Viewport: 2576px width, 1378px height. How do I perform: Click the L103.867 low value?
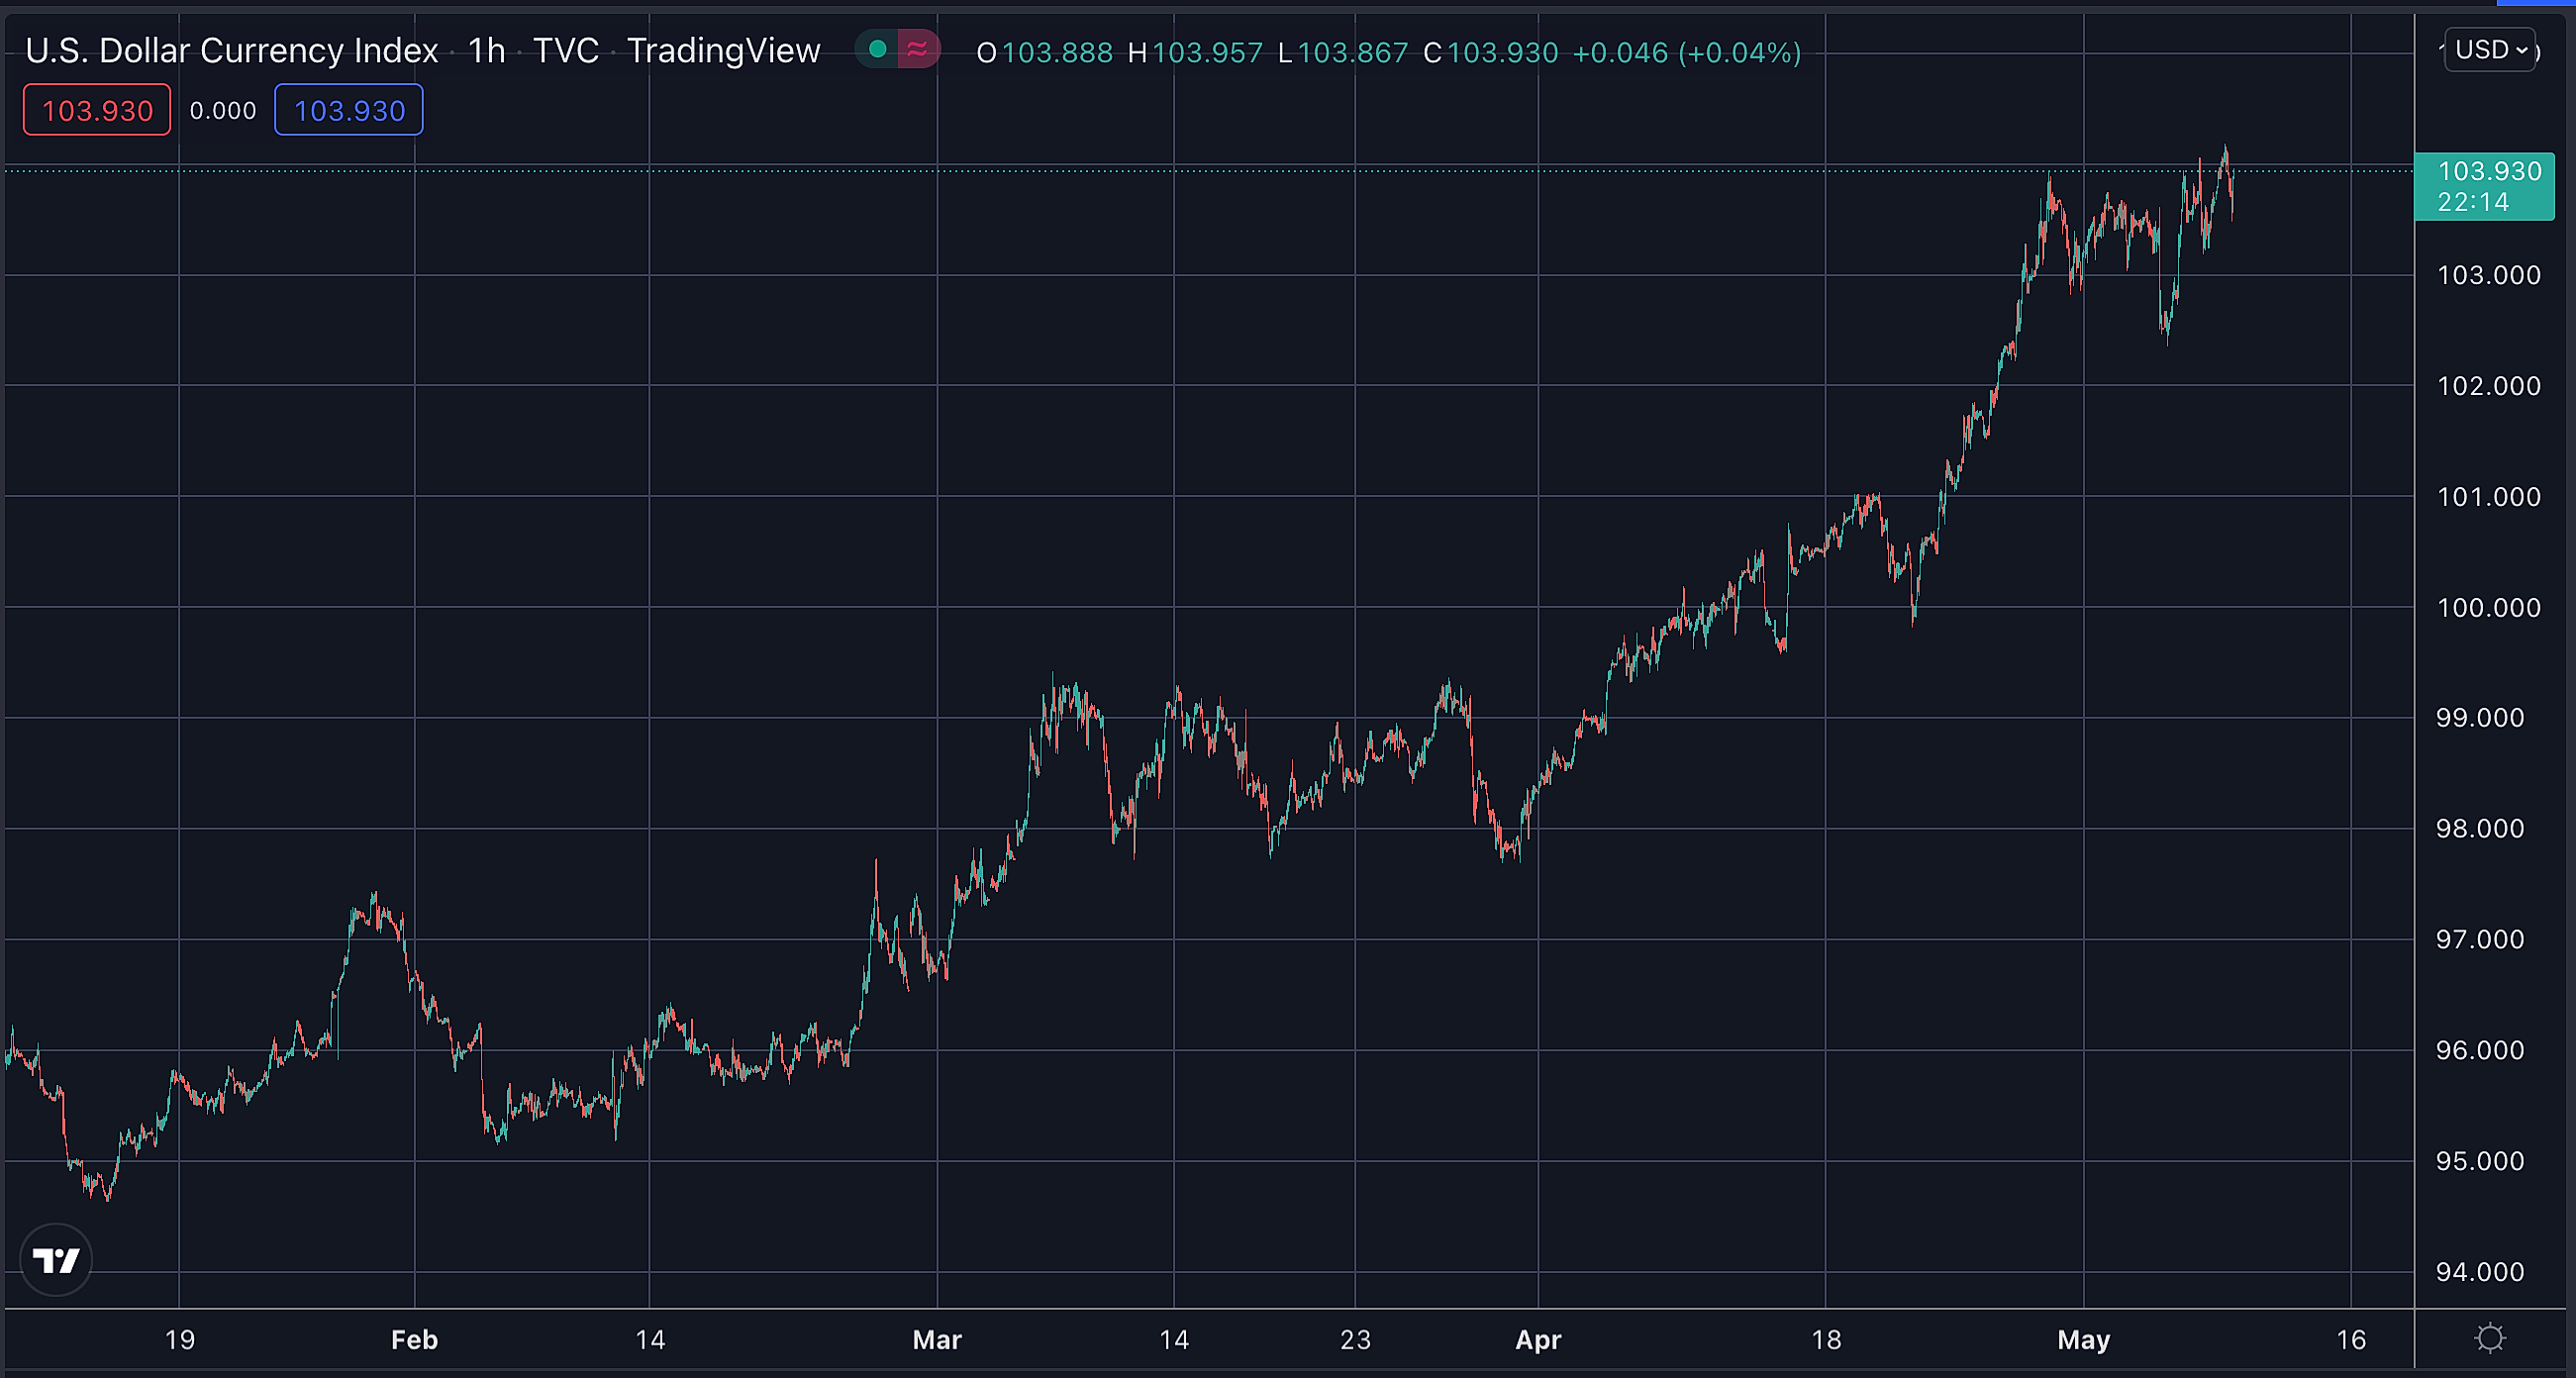click(1343, 53)
